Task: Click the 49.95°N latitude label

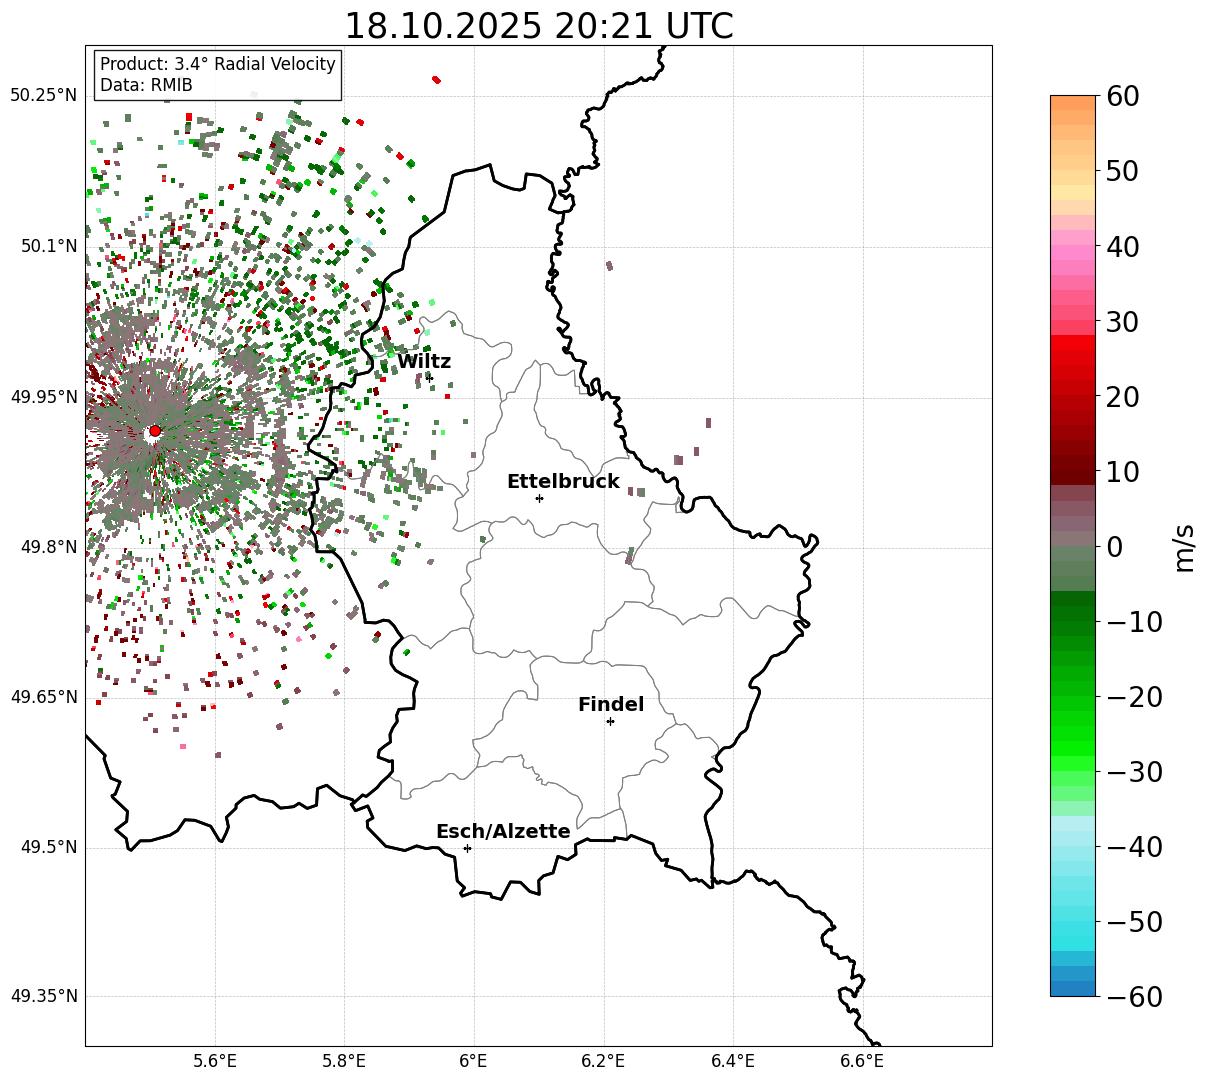Action: [43, 397]
